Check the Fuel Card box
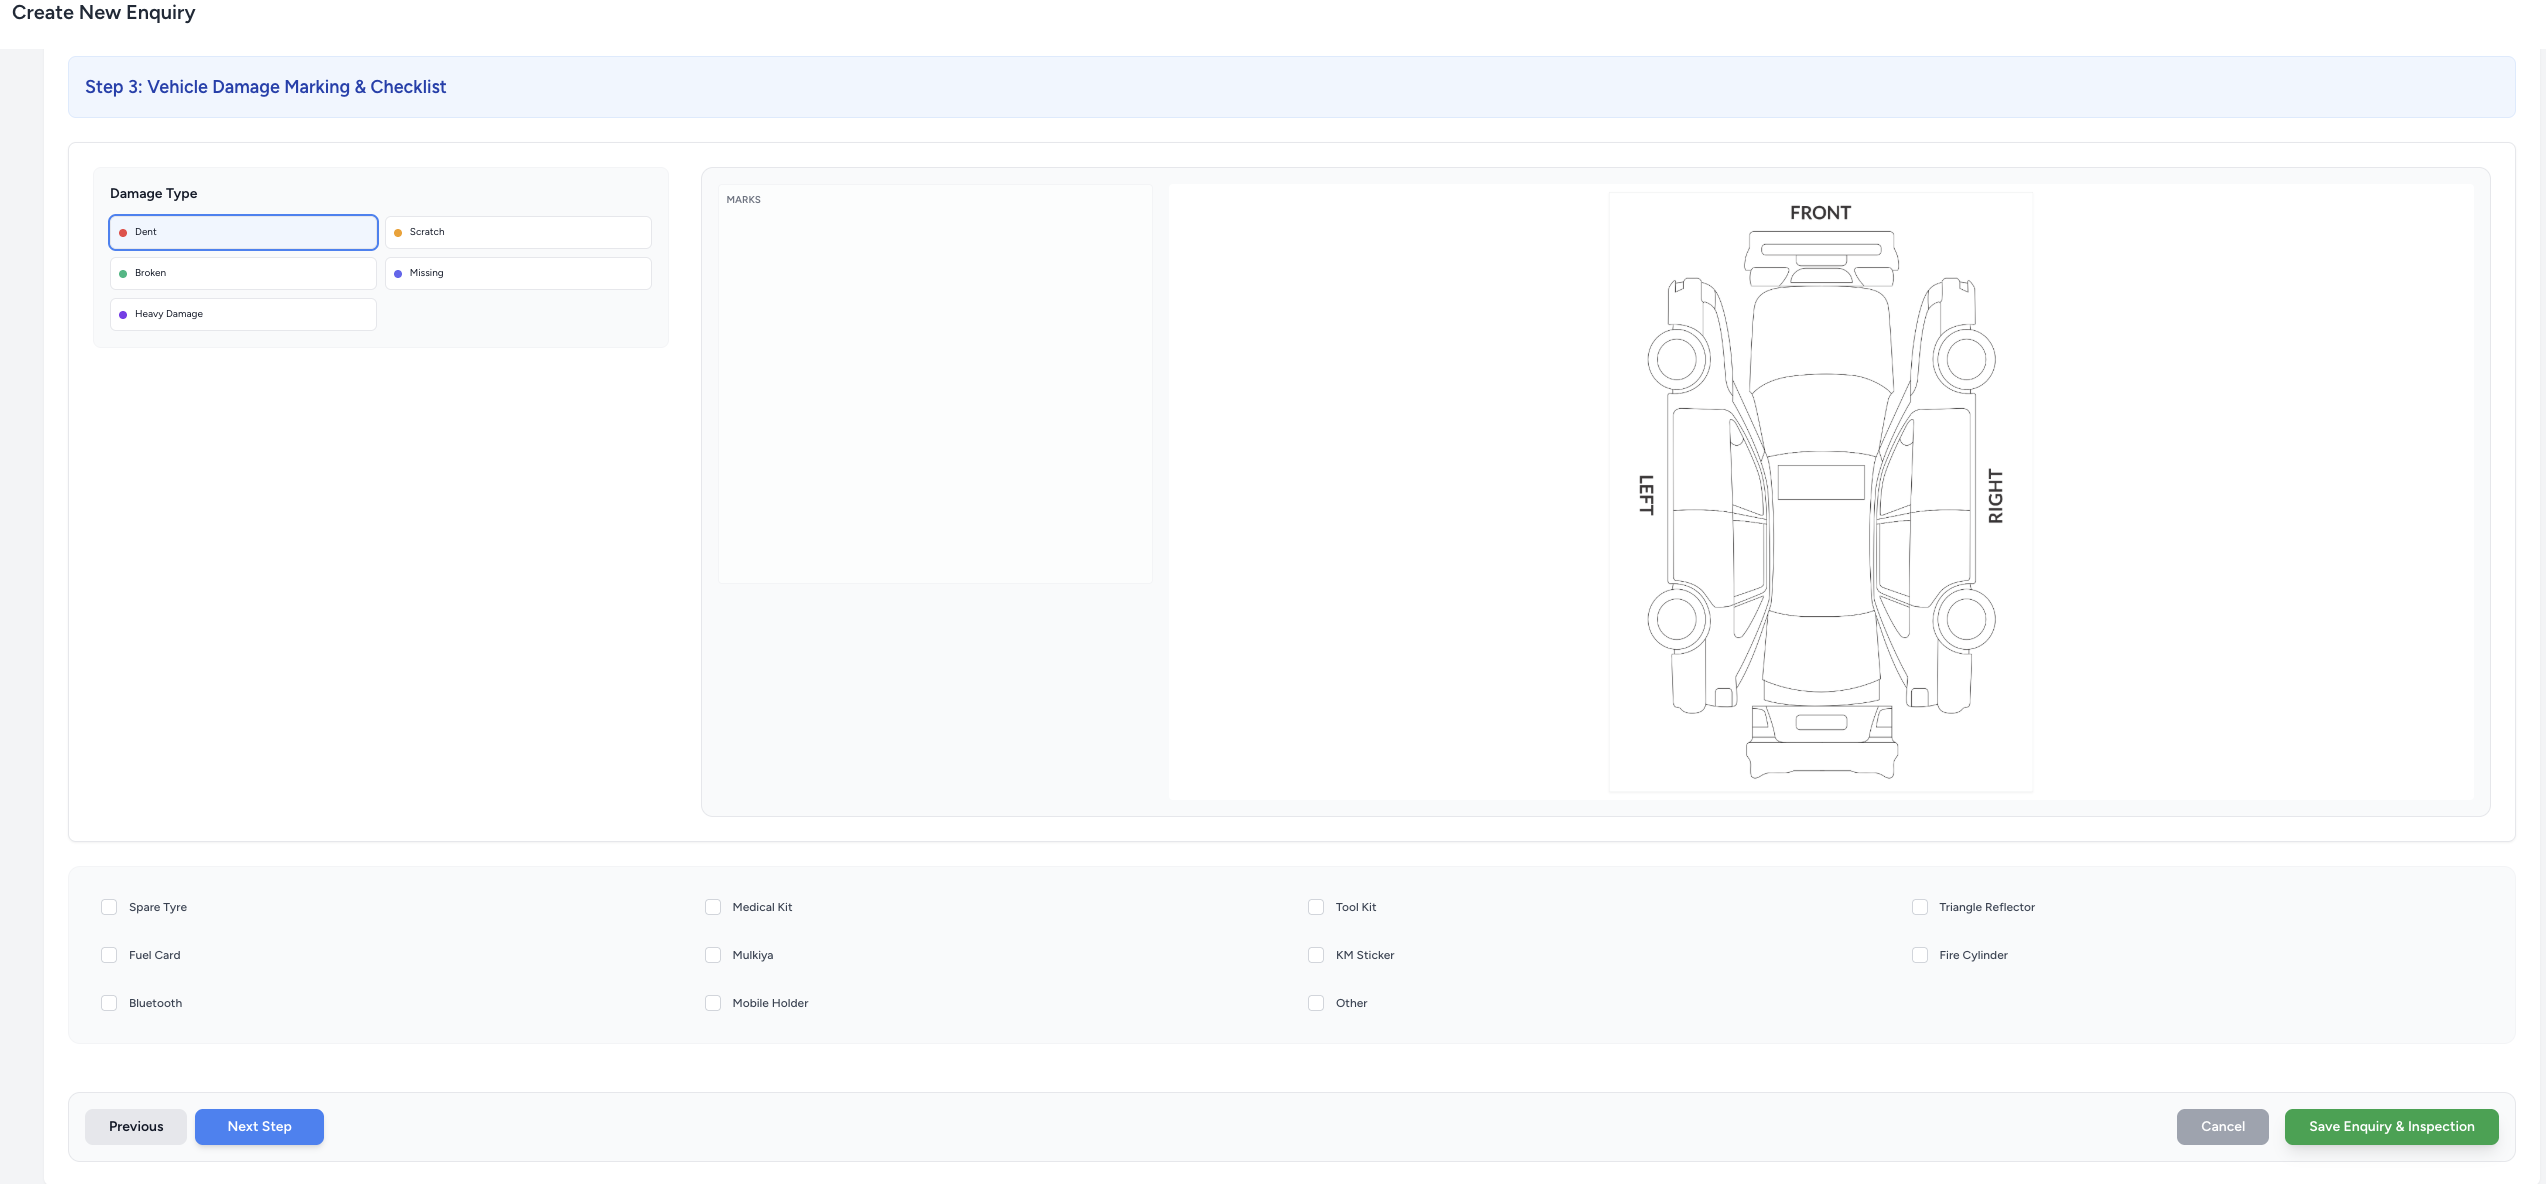 [x=109, y=955]
